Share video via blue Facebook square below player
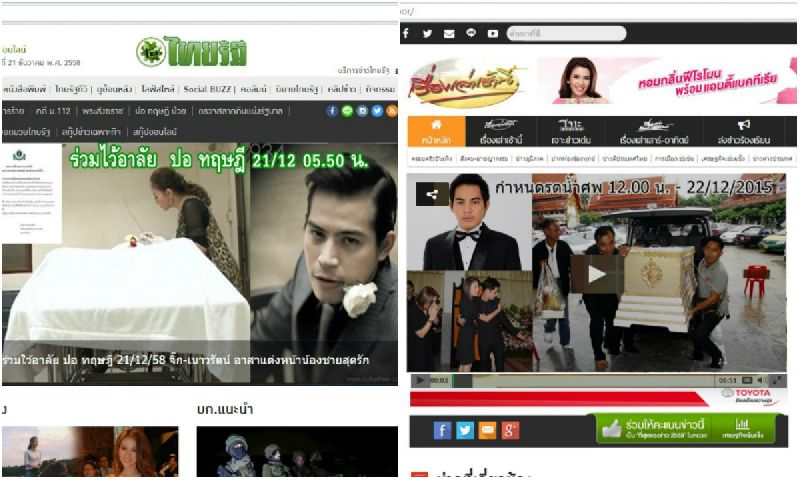Image resolution: width=800 pixels, height=480 pixels. [x=442, y=431]
